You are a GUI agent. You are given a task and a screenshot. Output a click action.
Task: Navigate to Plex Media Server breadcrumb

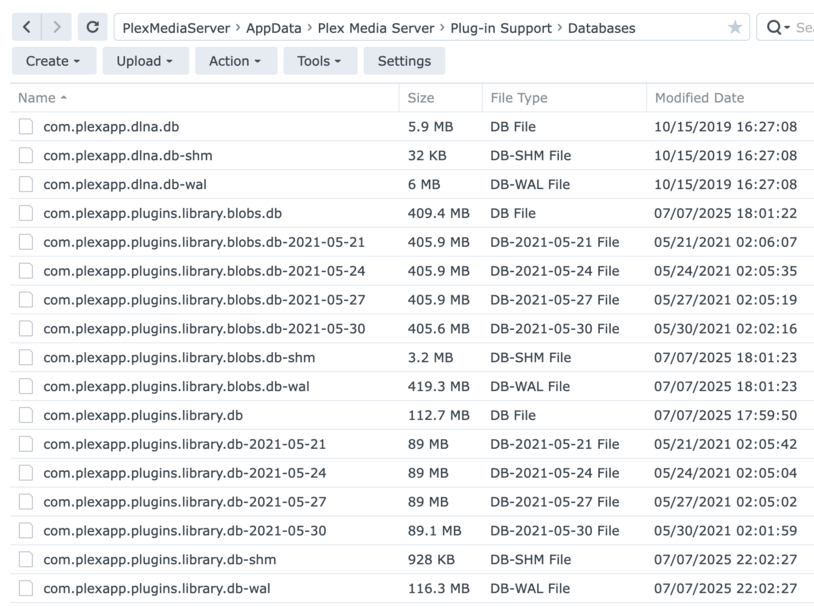click(376, 28)
